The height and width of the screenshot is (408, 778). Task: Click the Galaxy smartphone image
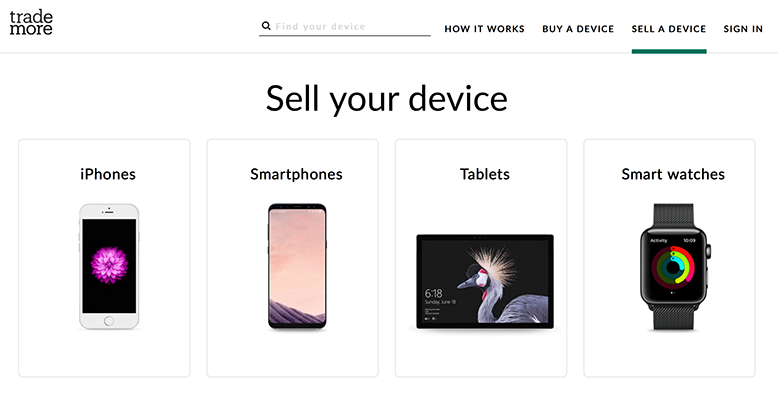point(296,266)
